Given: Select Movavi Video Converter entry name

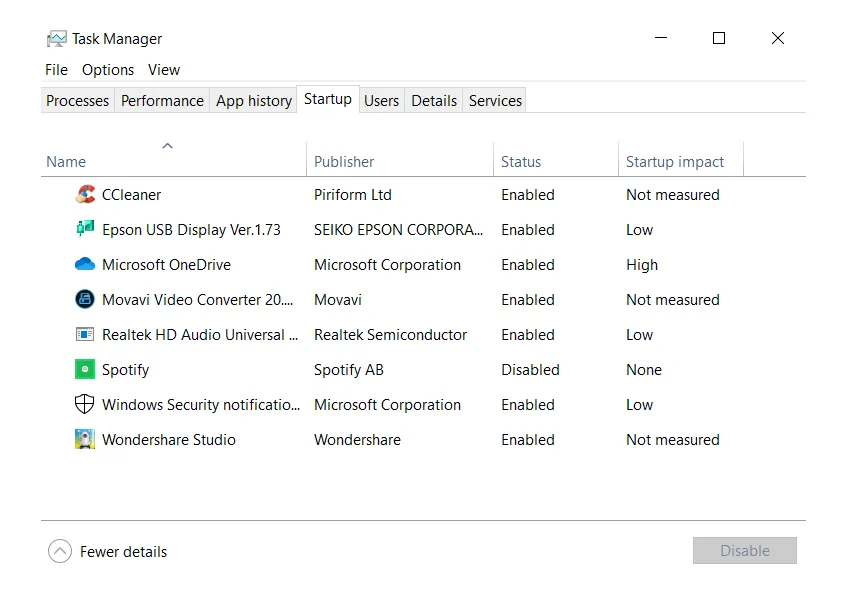Looking at the screenshot, I should coord(197,300).
